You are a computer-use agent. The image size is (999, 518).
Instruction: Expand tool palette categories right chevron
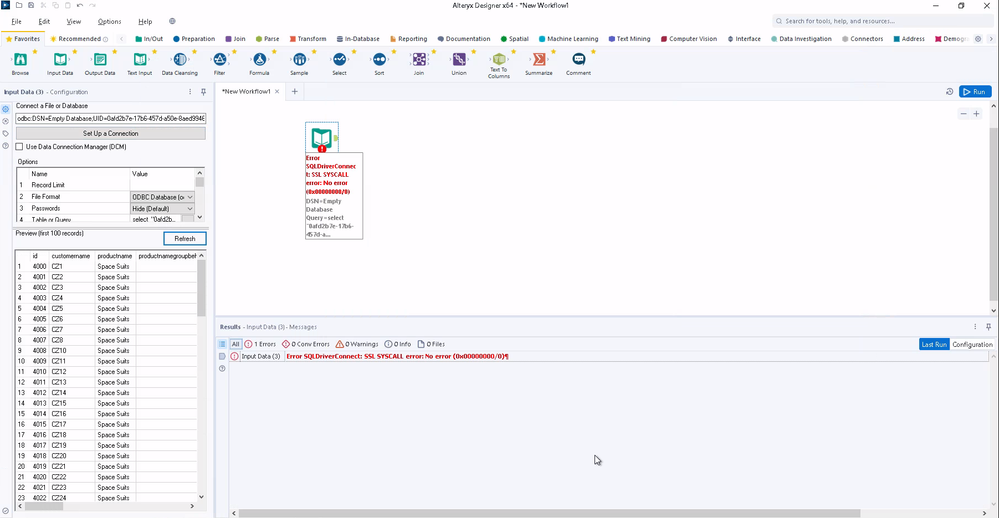coord(990,39)
